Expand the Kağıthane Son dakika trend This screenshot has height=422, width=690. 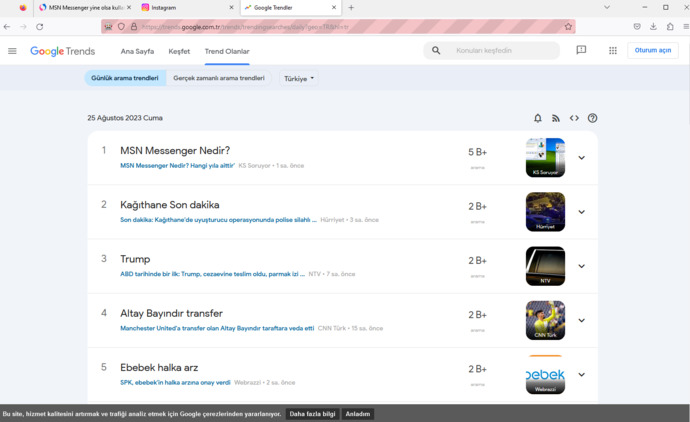(581, 212)
